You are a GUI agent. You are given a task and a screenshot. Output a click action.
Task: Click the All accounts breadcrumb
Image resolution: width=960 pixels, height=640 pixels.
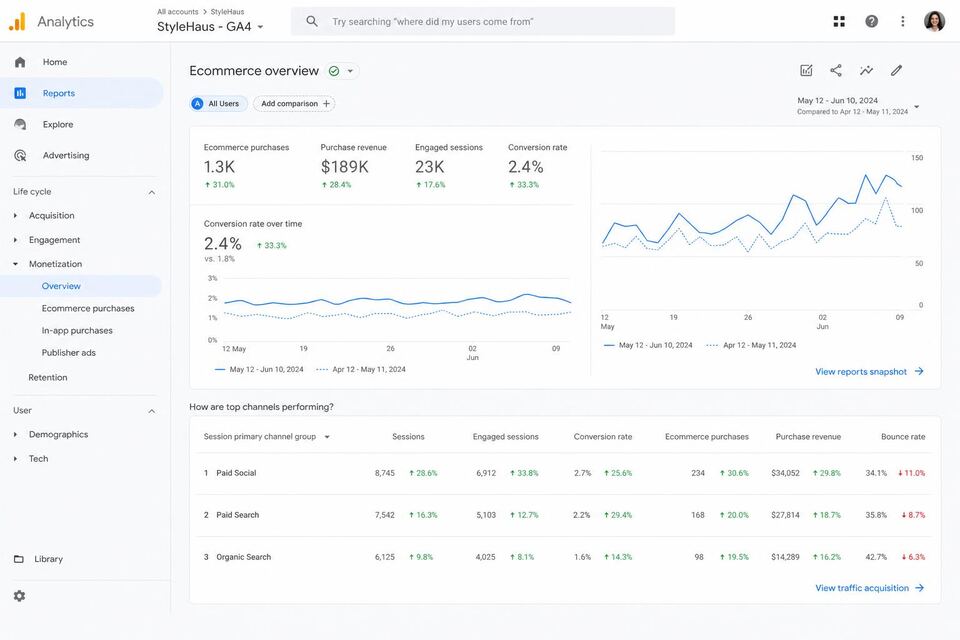(178, 12)
